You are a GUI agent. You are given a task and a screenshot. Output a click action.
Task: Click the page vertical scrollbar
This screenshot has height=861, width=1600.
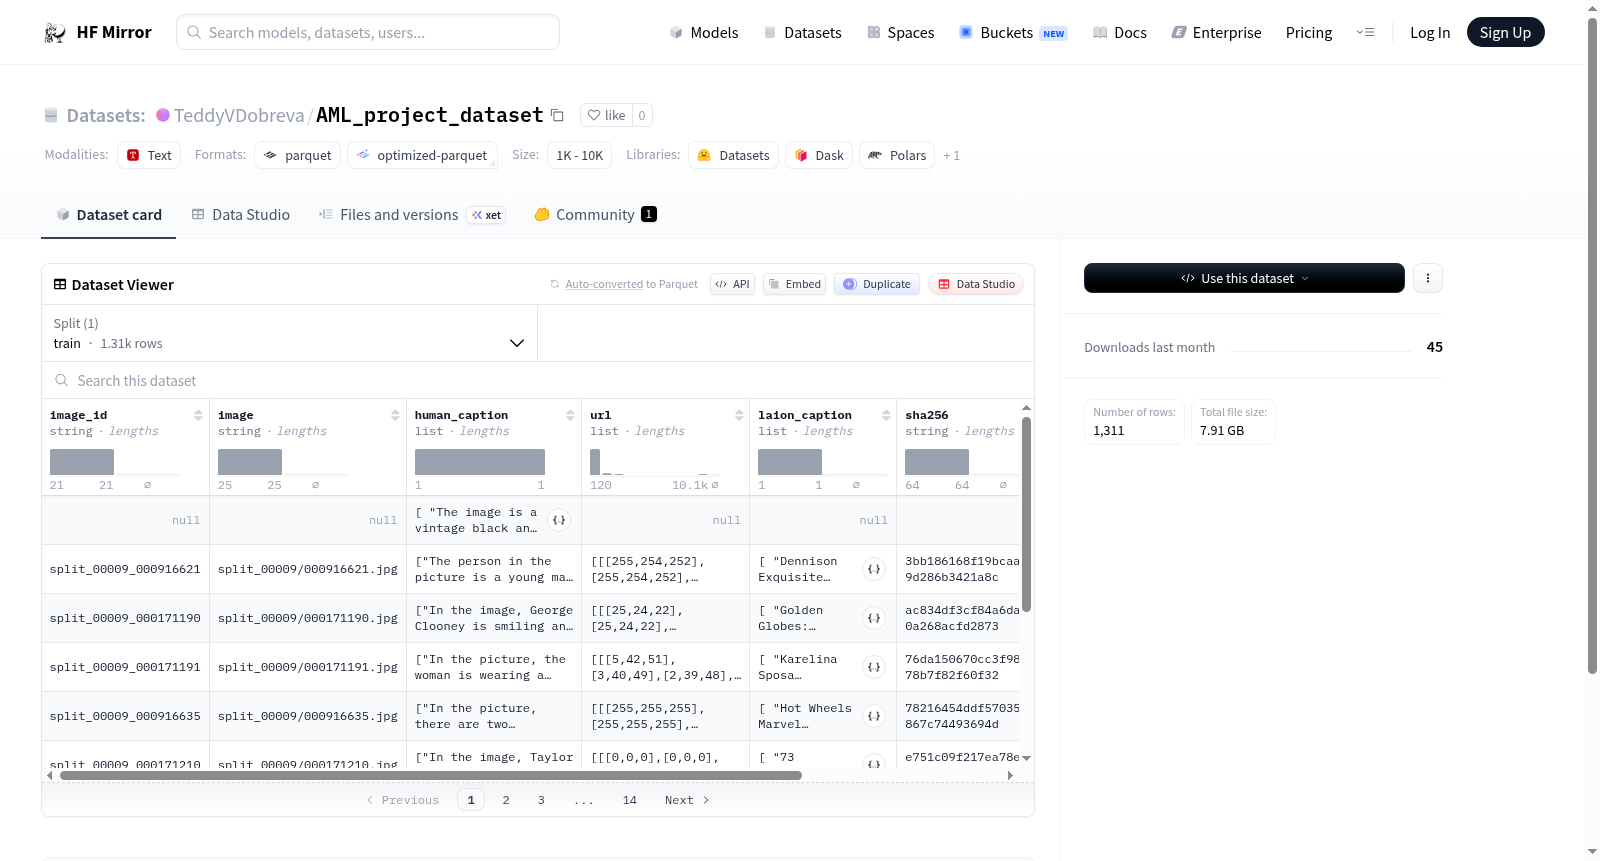coord(1592,345)
